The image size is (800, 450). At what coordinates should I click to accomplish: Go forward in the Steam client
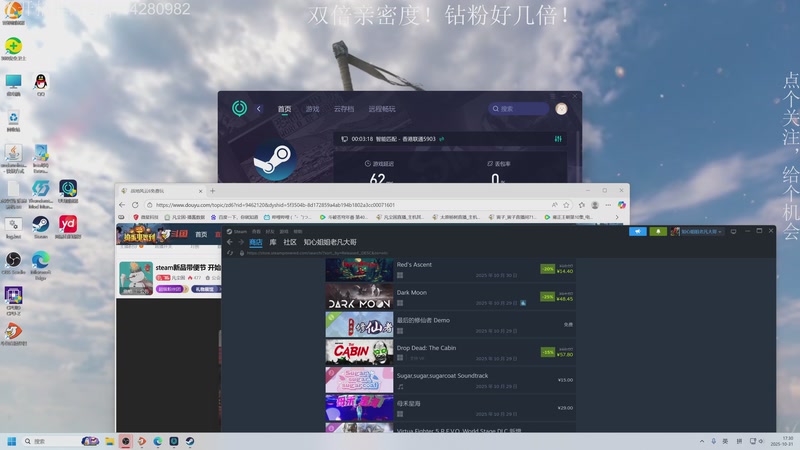pyautogui.click(x=241, y=242)
